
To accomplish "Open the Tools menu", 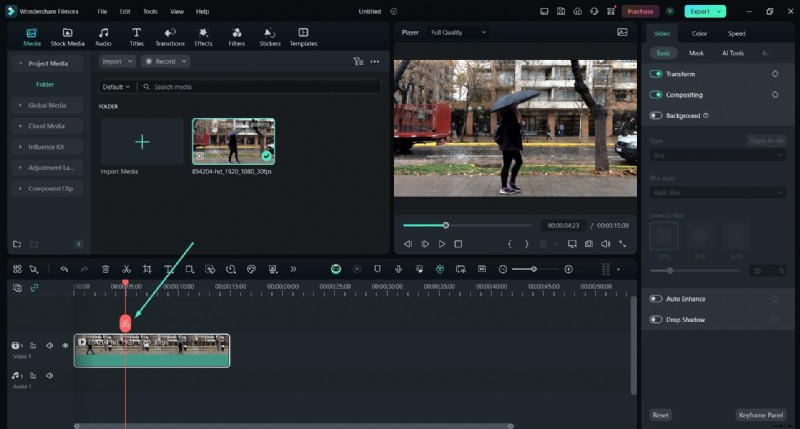I will 150,11.
